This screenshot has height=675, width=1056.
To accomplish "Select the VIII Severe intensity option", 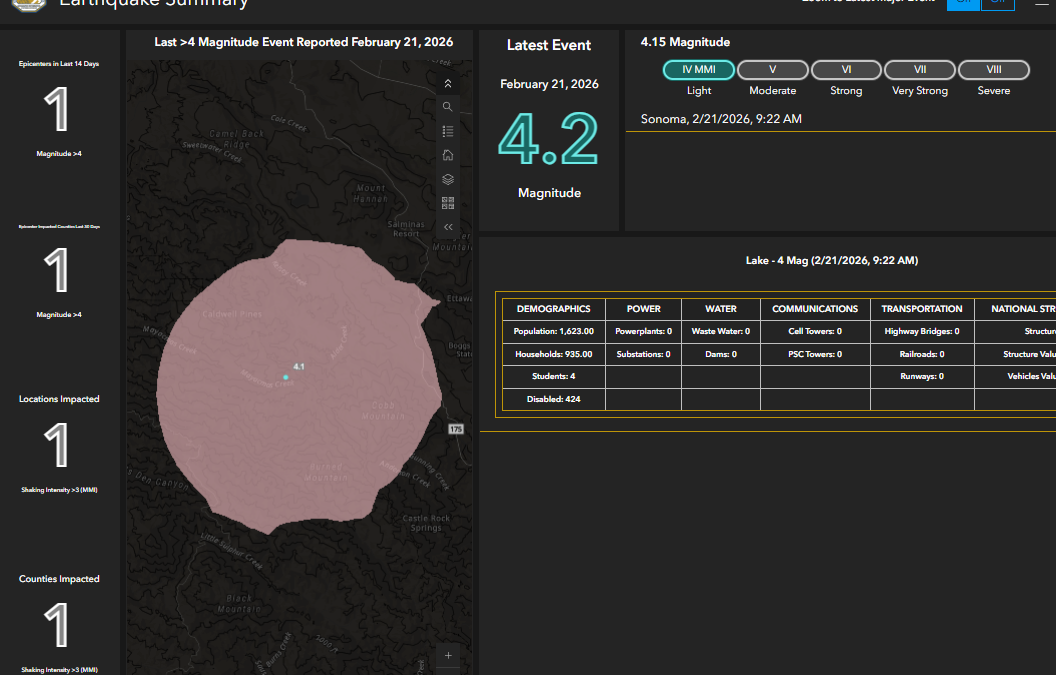I will (x=993, y=70).
